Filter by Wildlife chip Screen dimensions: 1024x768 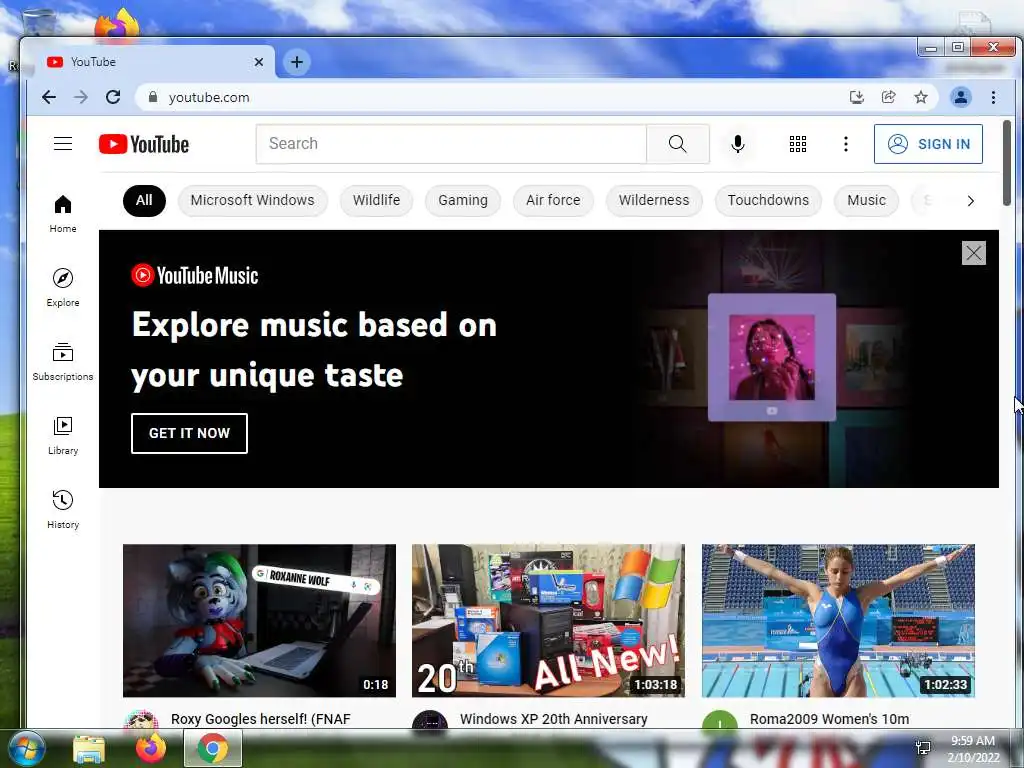point(377,200)
